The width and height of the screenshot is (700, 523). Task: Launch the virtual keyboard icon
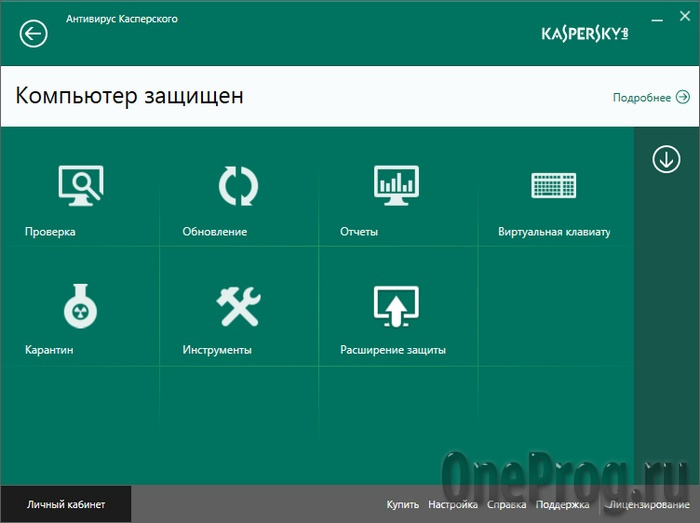pos(554,185)
